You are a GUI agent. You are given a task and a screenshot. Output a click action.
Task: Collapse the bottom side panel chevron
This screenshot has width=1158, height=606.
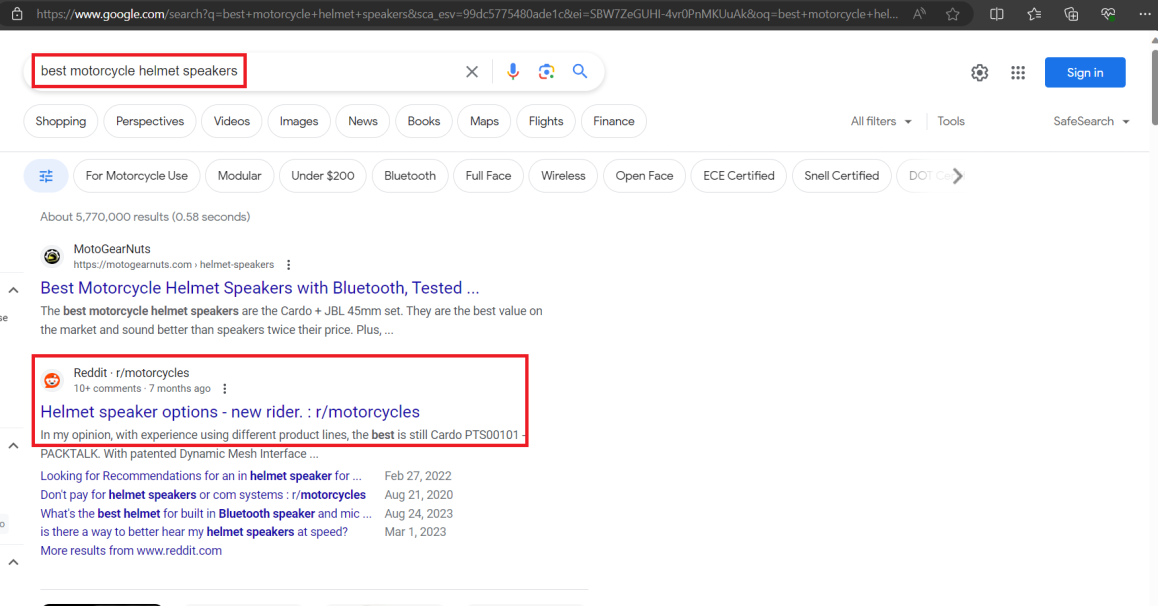tap(13, 562)
